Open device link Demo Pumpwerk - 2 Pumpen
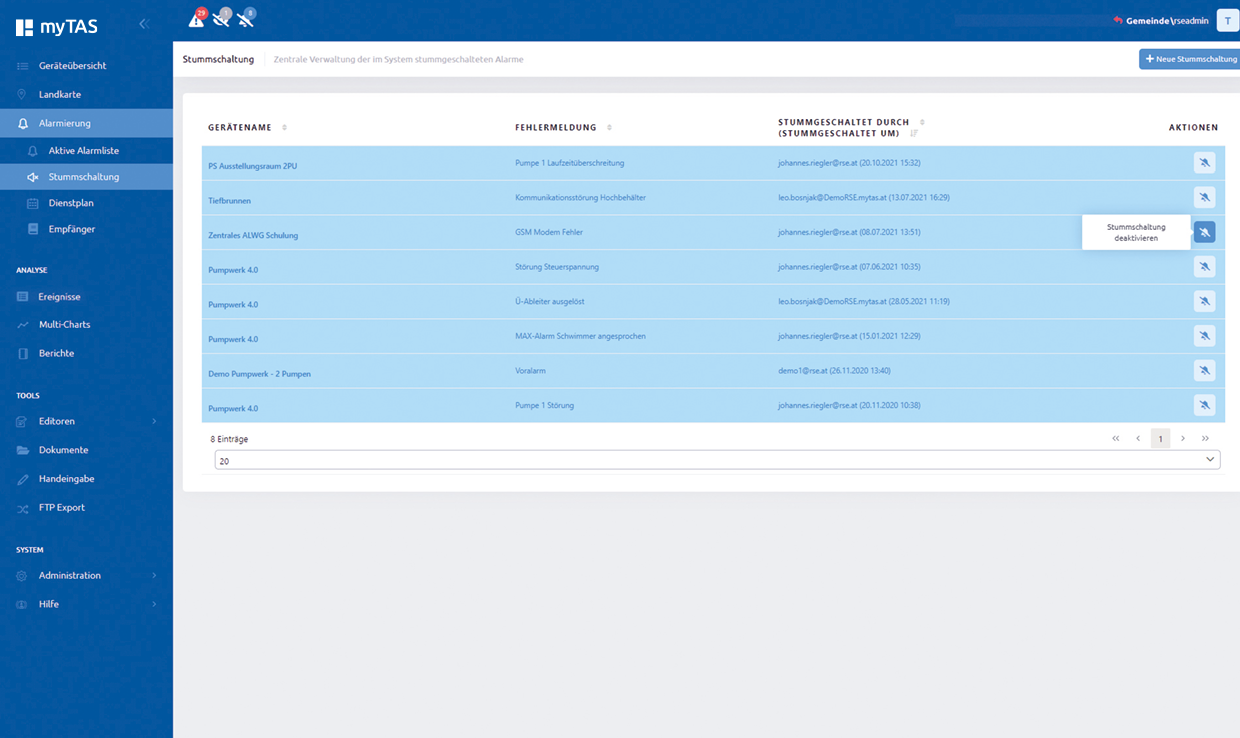 [259, 373]
